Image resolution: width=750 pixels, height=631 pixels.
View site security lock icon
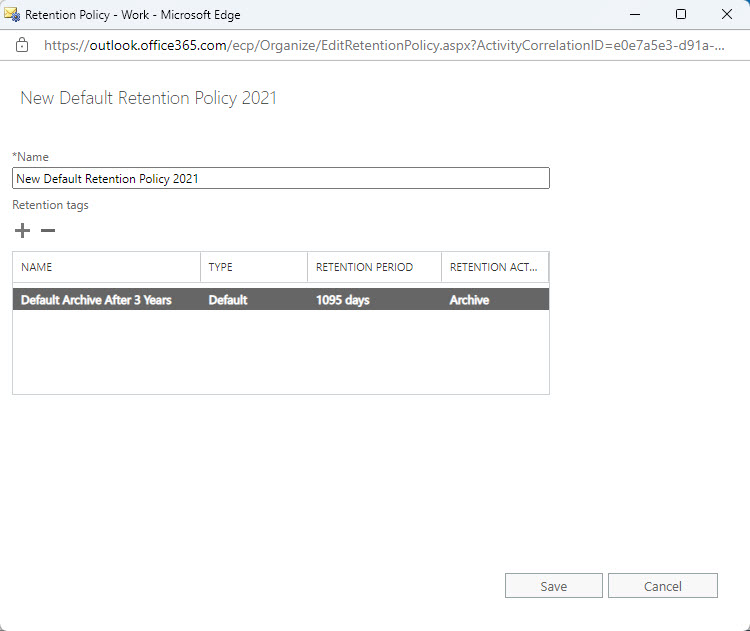22,45
